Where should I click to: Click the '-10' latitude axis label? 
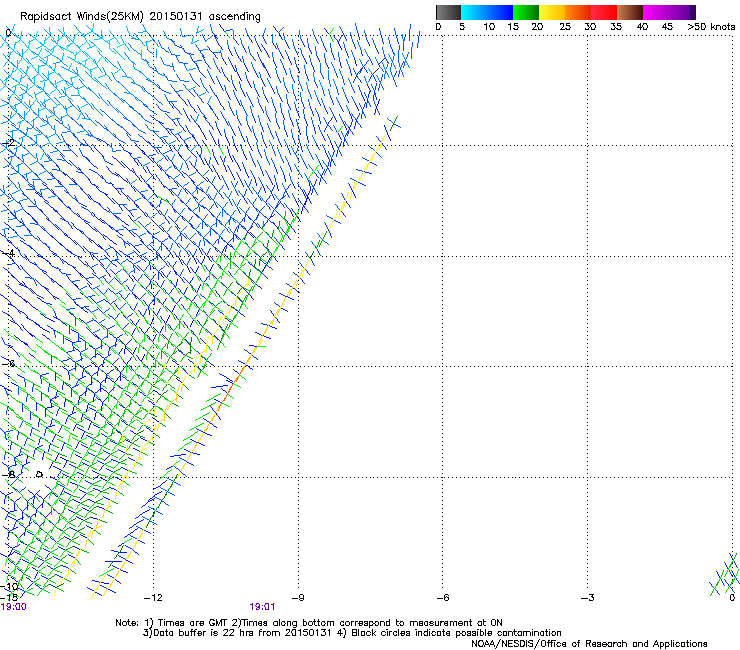point(9,587)
